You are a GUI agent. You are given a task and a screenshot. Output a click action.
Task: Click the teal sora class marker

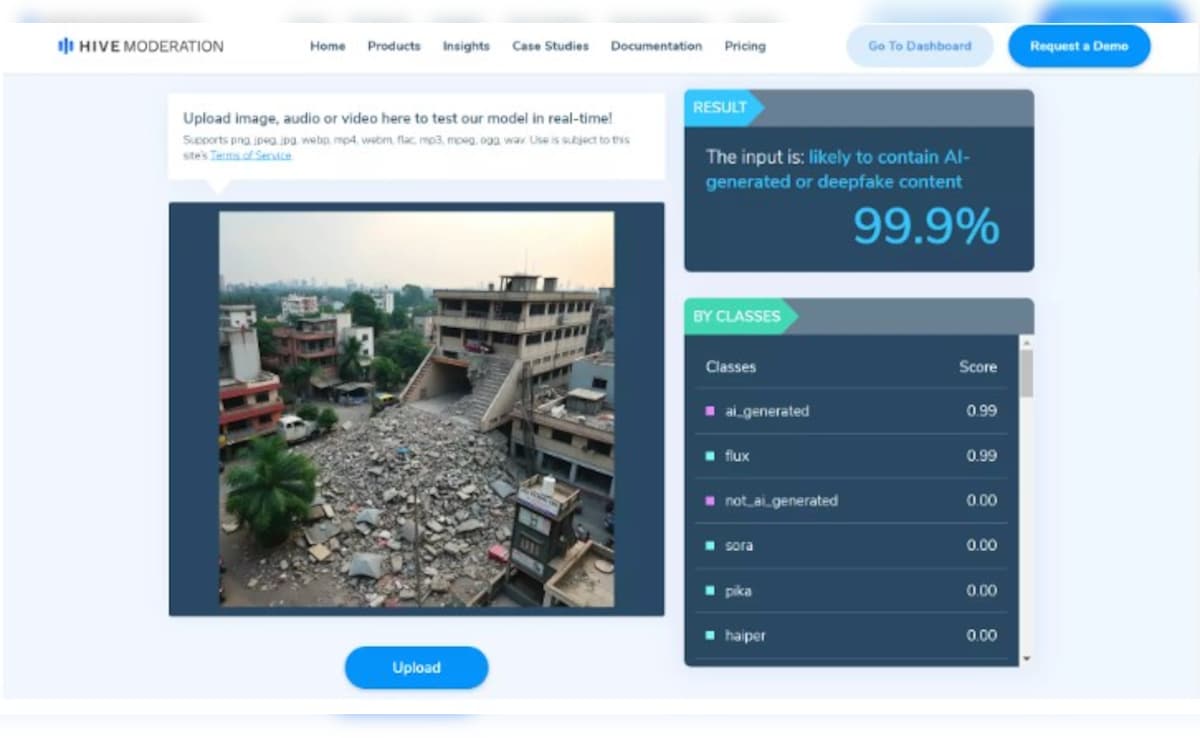point(710,546)
